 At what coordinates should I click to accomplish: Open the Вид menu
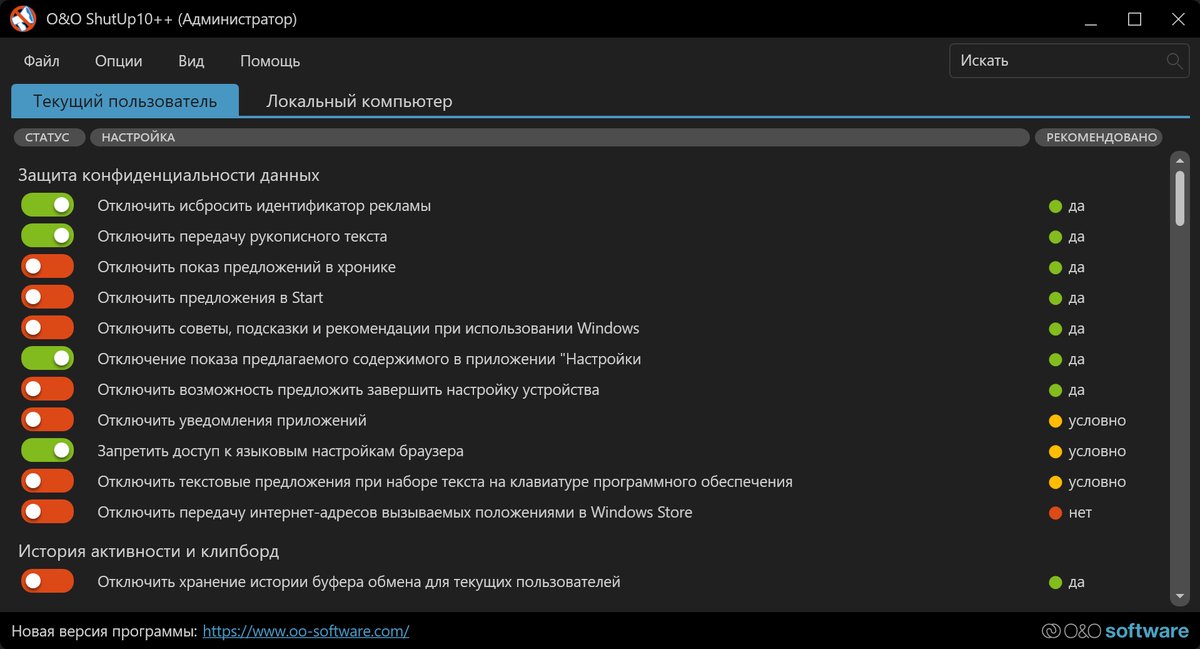191,61
